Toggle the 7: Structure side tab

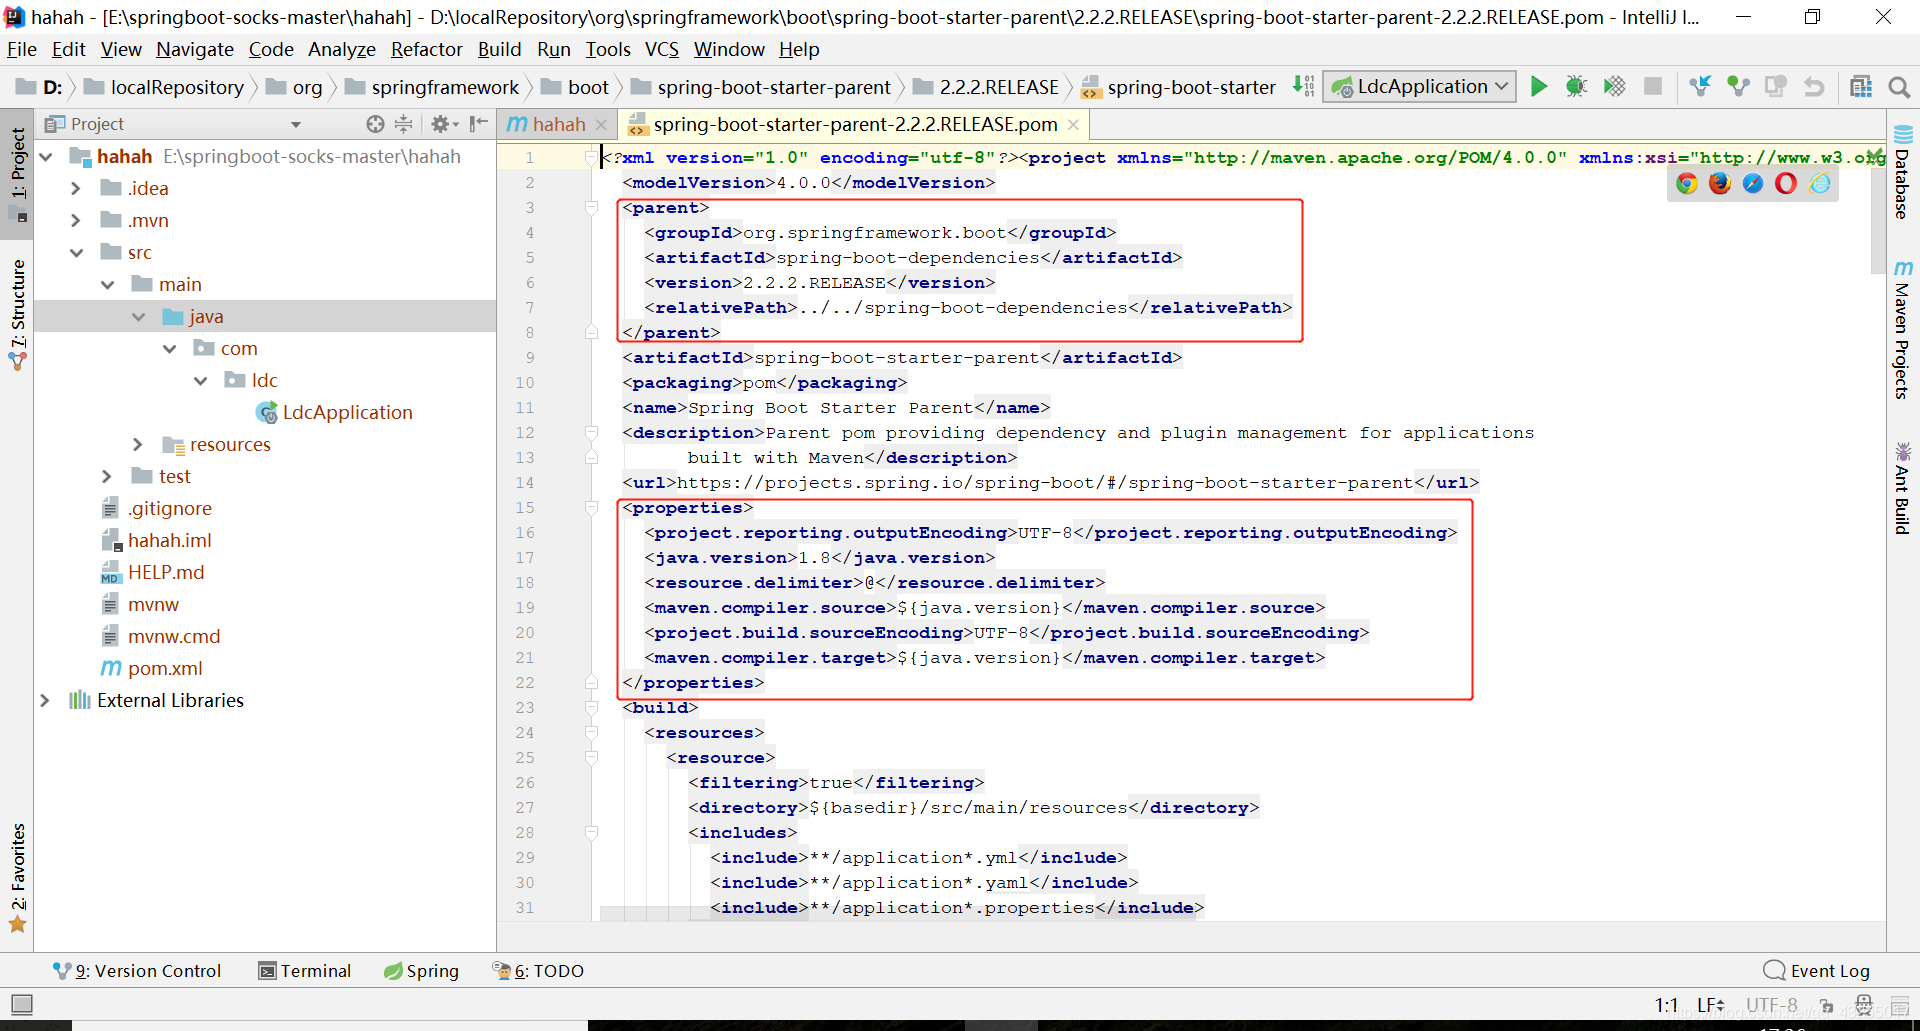tap(18, 315)
